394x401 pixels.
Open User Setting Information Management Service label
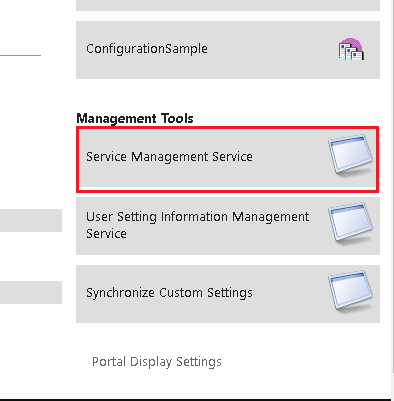click(x=197, y=225)
